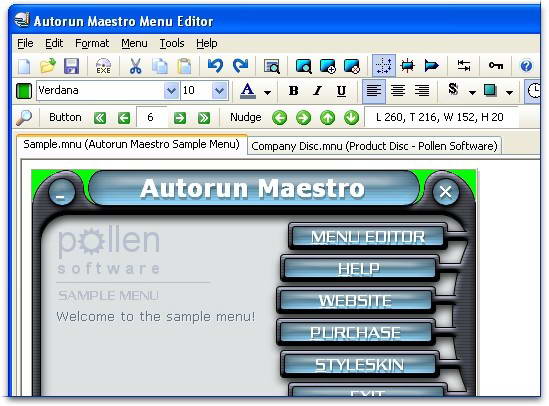The width and height of the screenshot is (549, 406).
Task: Go to previous button arrow
Action: (x=124, y=118)
